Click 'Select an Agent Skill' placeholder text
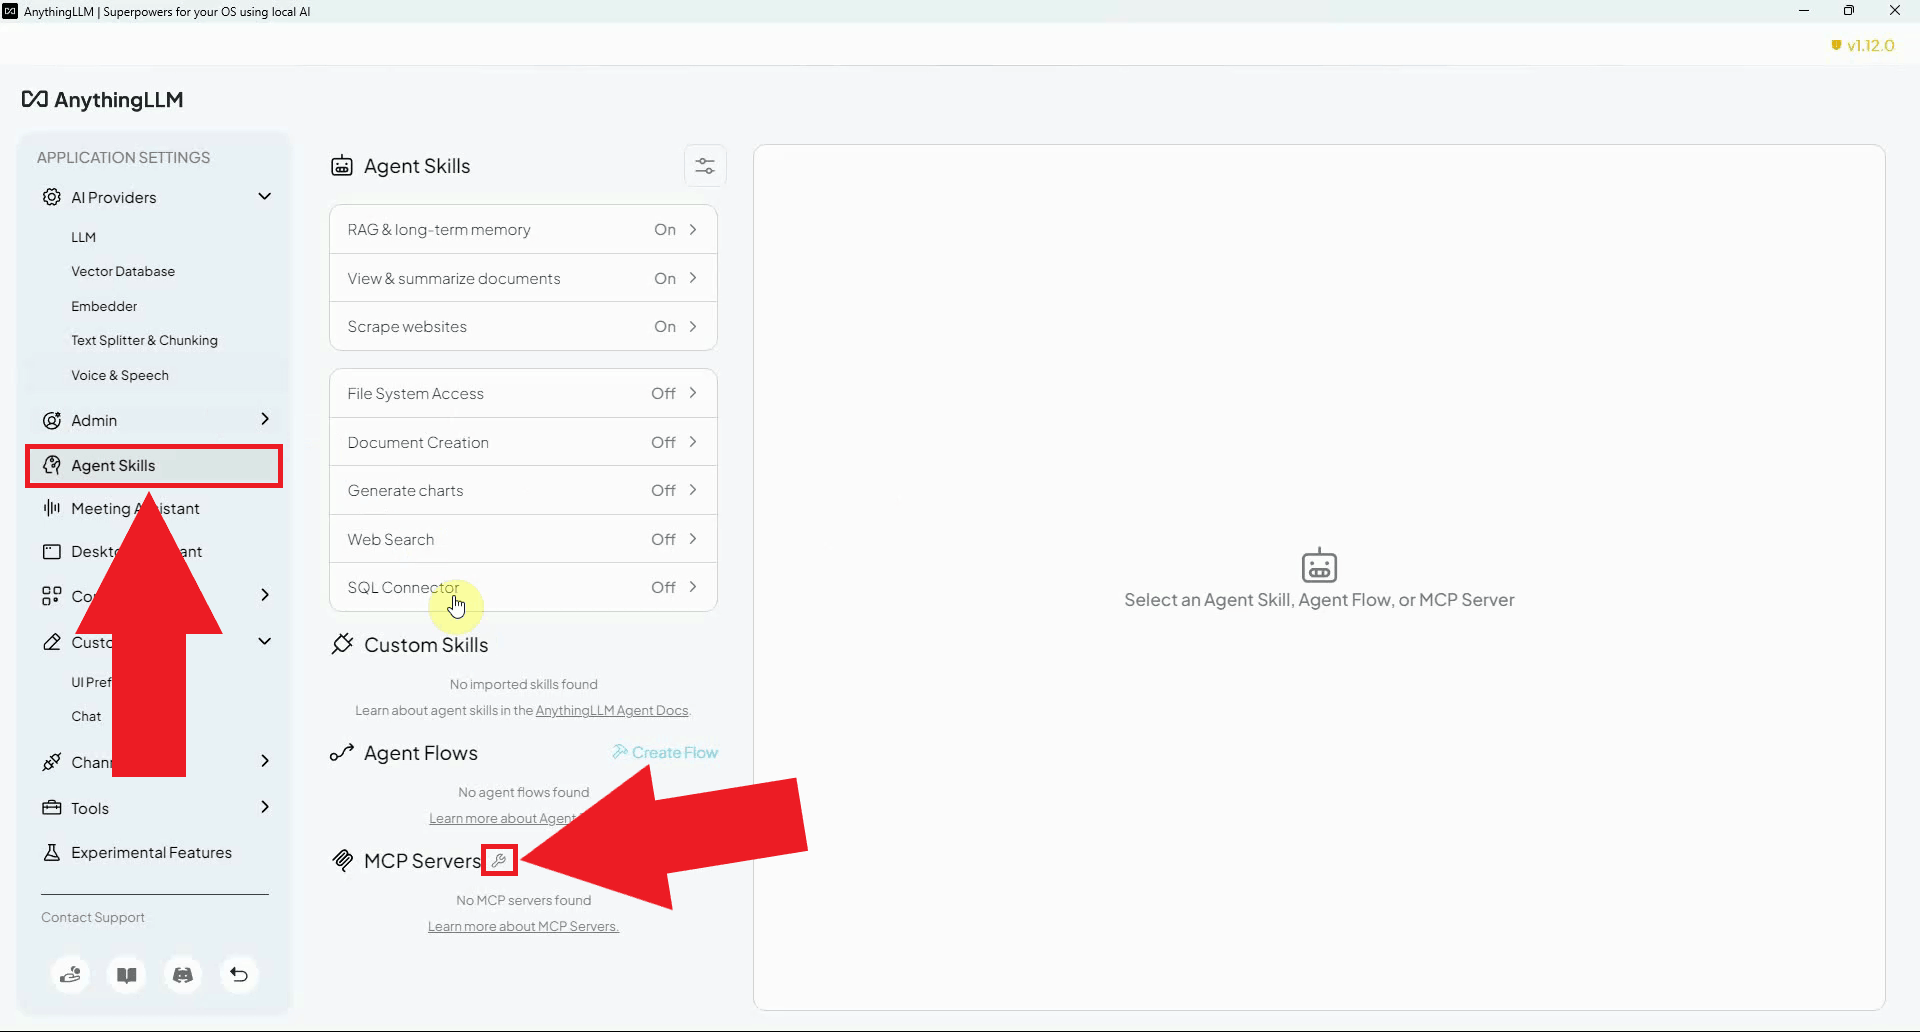This screenshot has width=1920, height=1032. point(1319,600)
